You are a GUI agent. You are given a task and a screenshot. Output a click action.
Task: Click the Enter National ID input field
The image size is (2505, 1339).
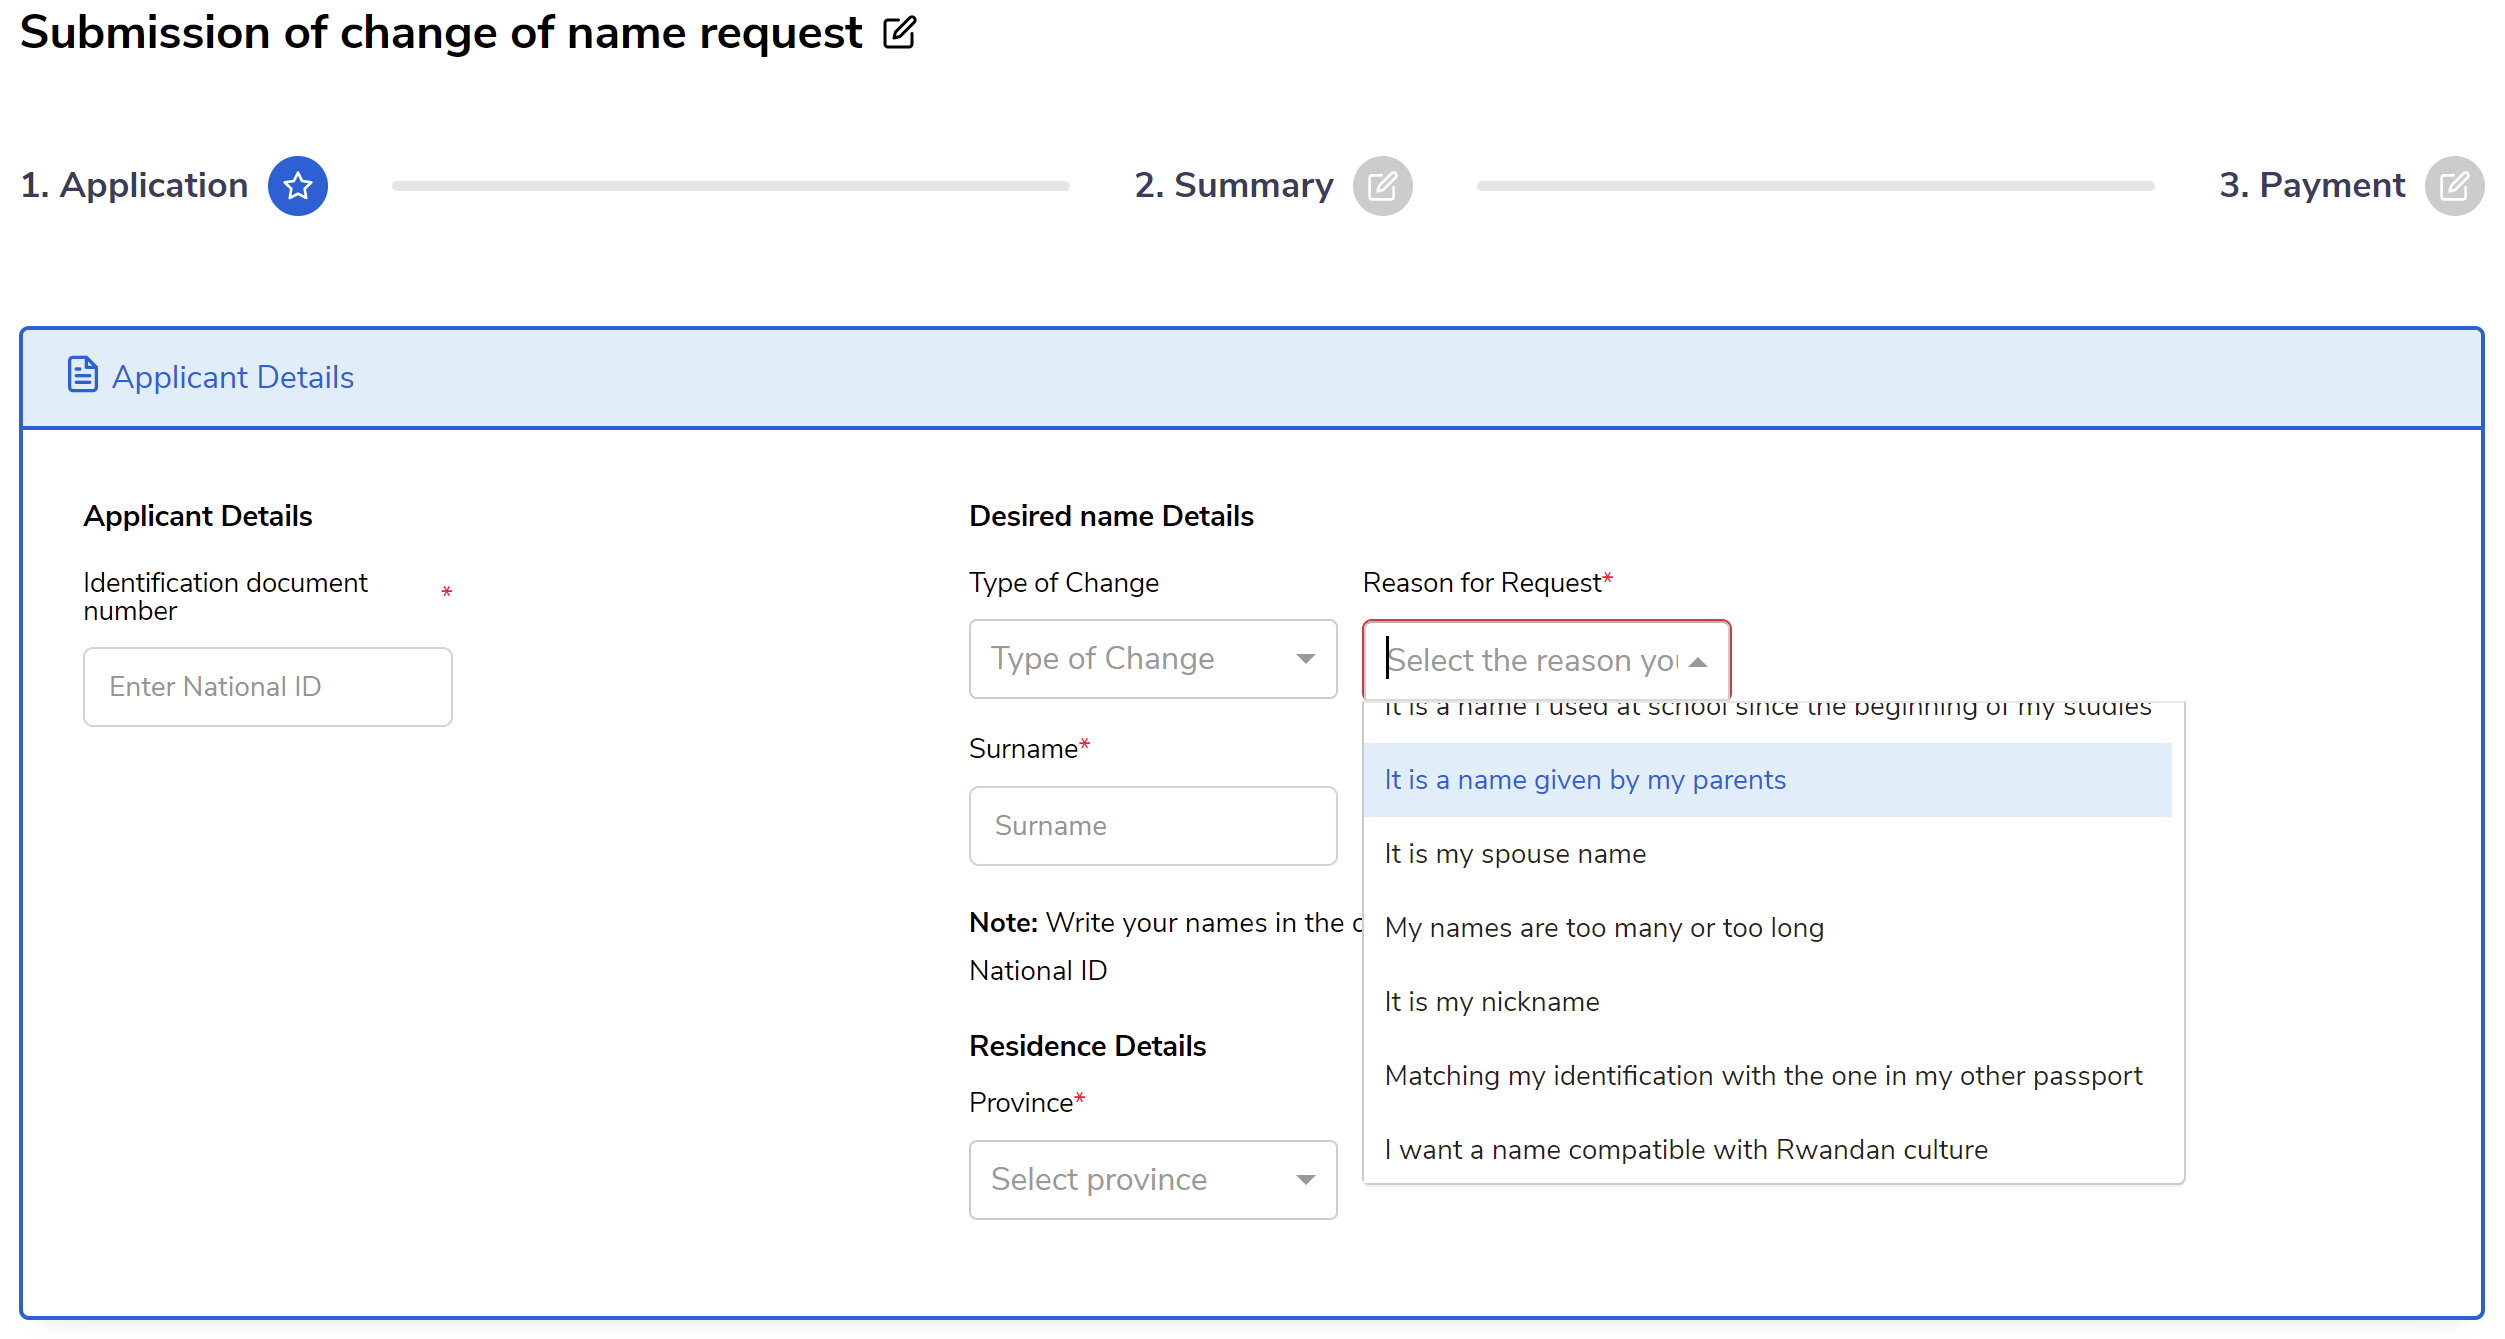click(x=267, y=686)
